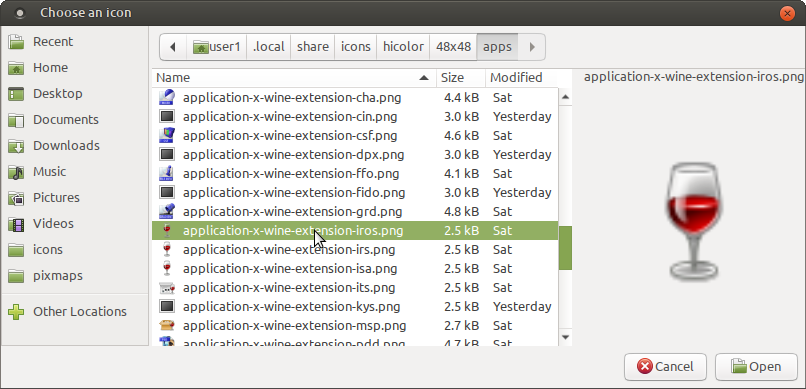The width and height of the screenshot is (806, 389).
Task: Click the scrollbar down arrow
Action: pos(565,337)
